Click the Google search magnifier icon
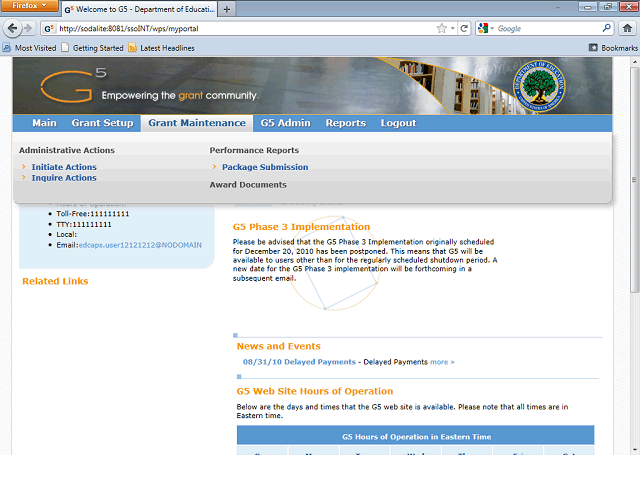 (607, 28)
